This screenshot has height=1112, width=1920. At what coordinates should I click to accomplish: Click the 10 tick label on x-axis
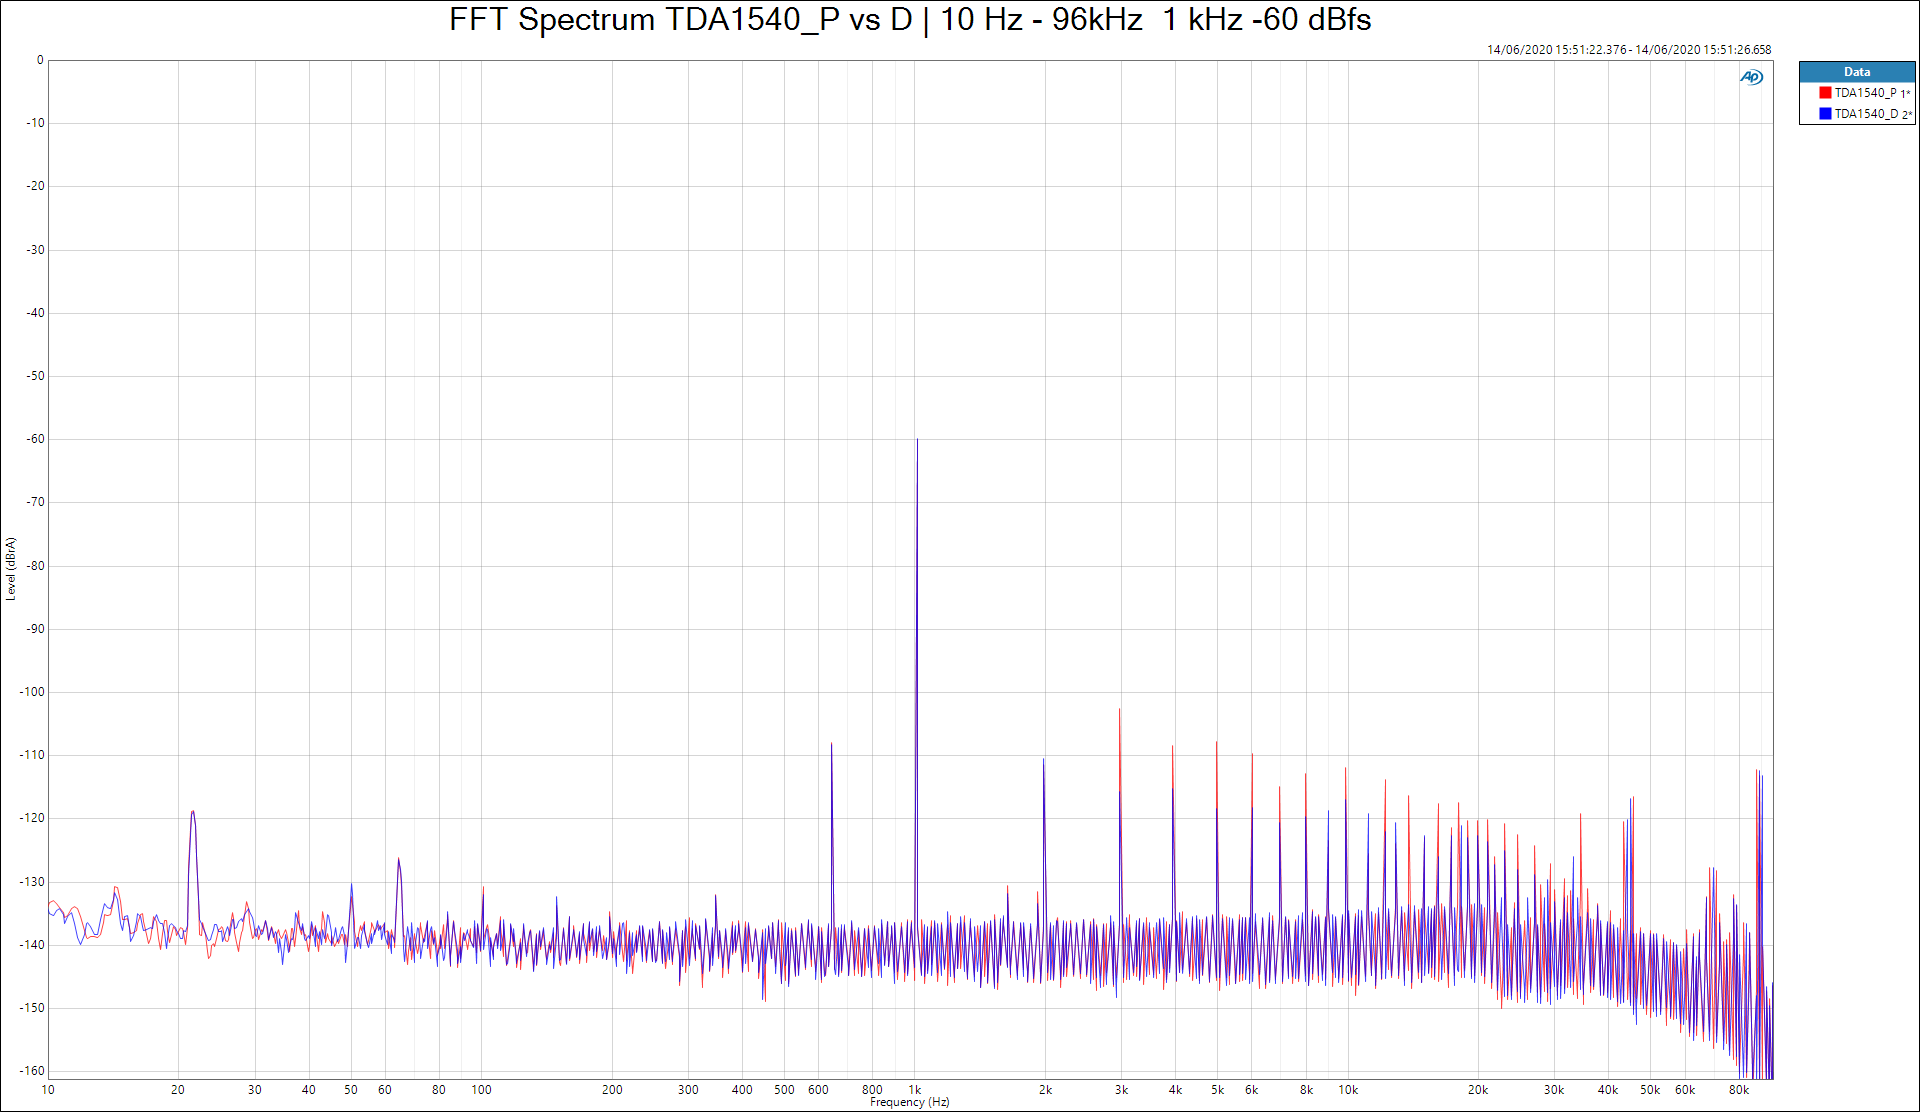[x=48, y=1090]
